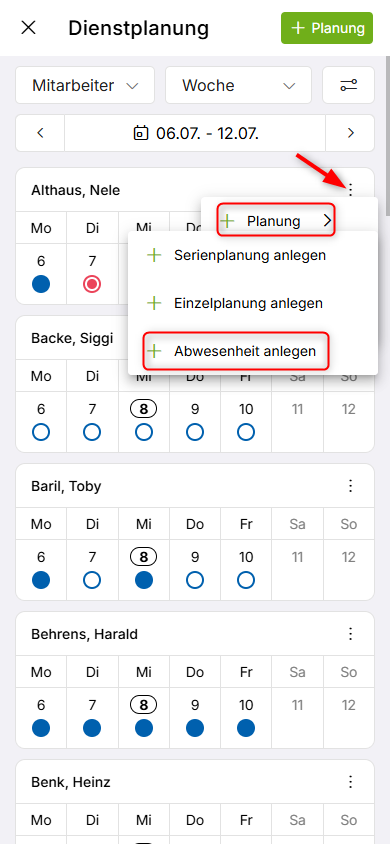The height and width of the screenshot is (844, 390).
Task: Go to previous week arrow
Action: click(x=40, y=133)
